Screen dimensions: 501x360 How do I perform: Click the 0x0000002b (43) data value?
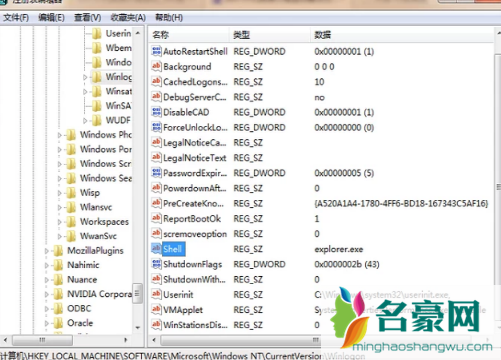(347, 264)
